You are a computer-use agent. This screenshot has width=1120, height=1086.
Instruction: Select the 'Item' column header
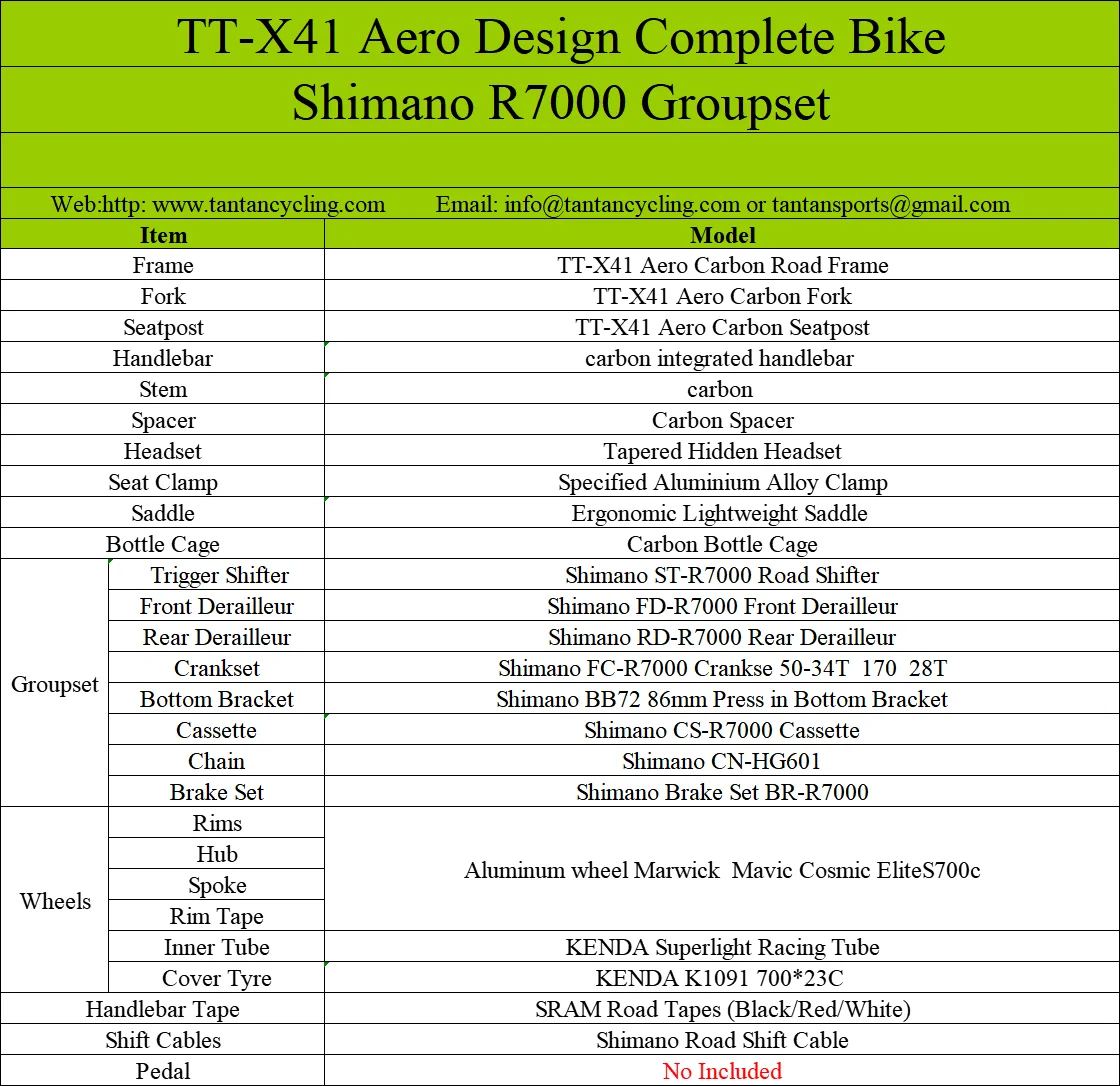click(x=162, y=234)
